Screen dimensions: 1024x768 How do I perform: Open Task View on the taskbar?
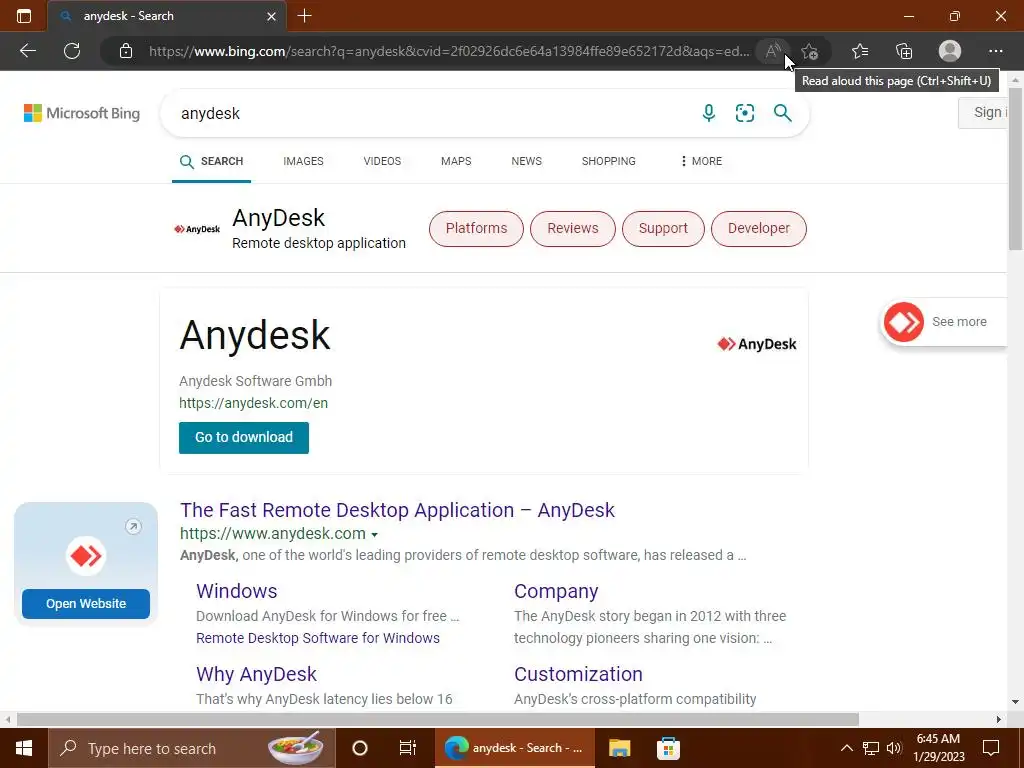[x=408, y=748]
